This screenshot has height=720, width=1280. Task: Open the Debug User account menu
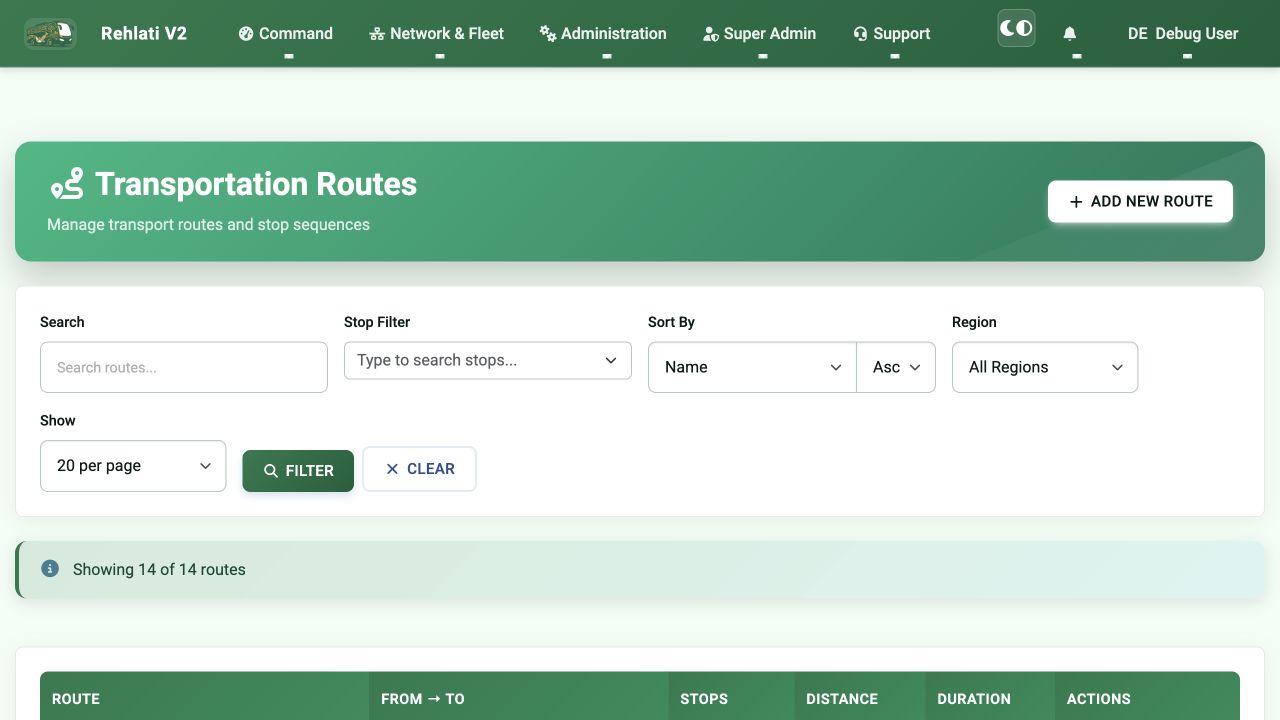pos(1183,33)
